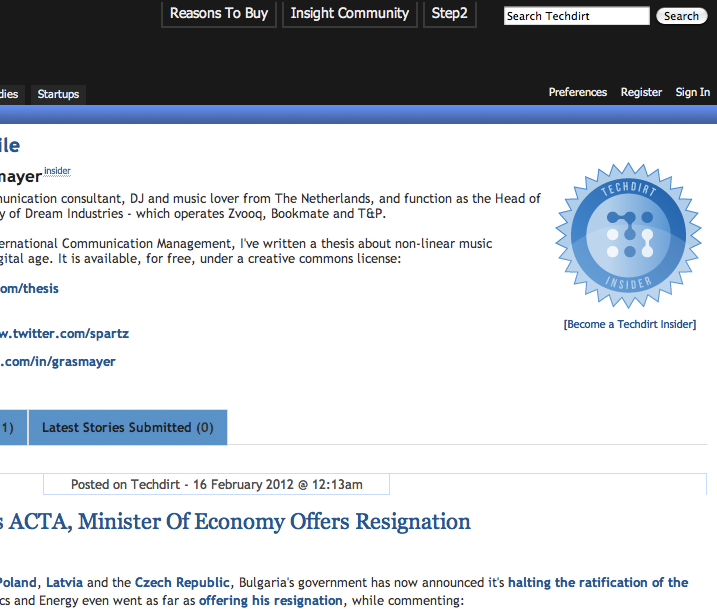Open the Insight Community section
This screenshot has width=717, height=609.
point(350,14)
